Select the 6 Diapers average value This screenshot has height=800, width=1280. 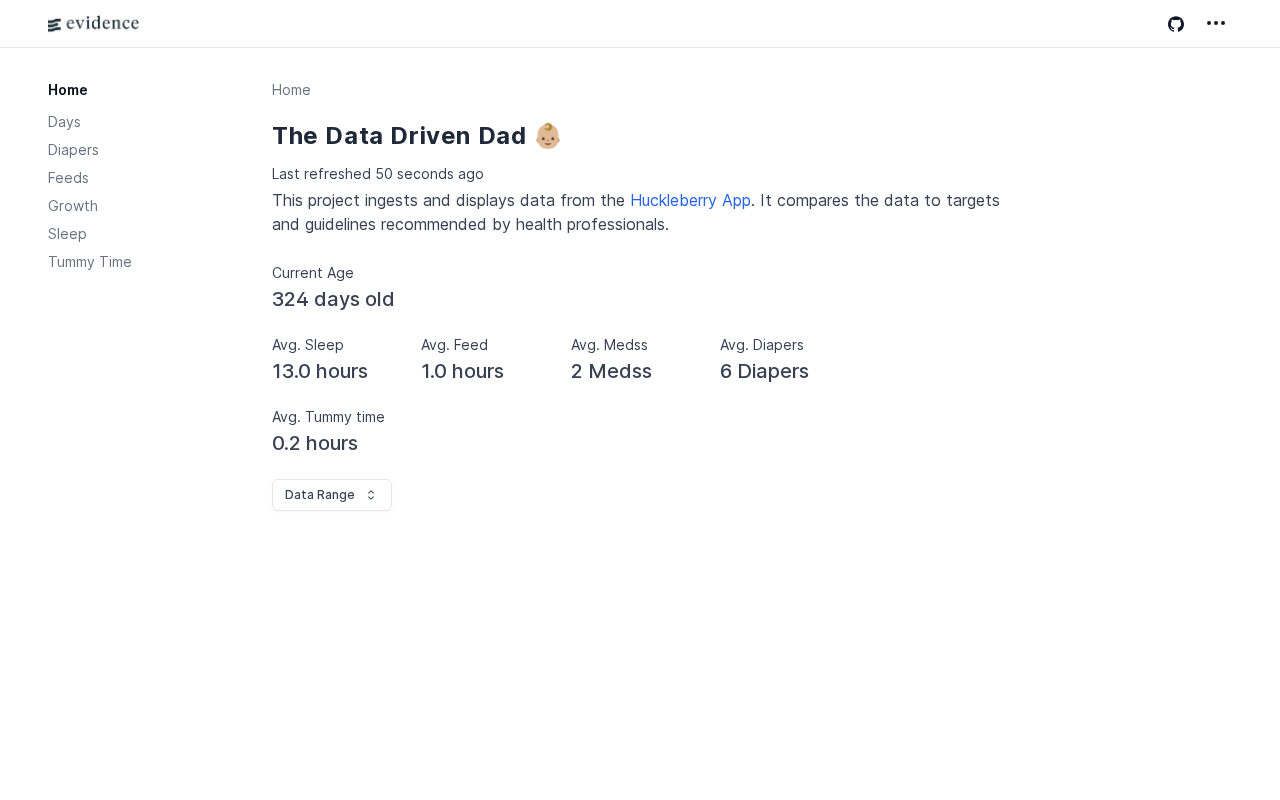click(764, 371)
